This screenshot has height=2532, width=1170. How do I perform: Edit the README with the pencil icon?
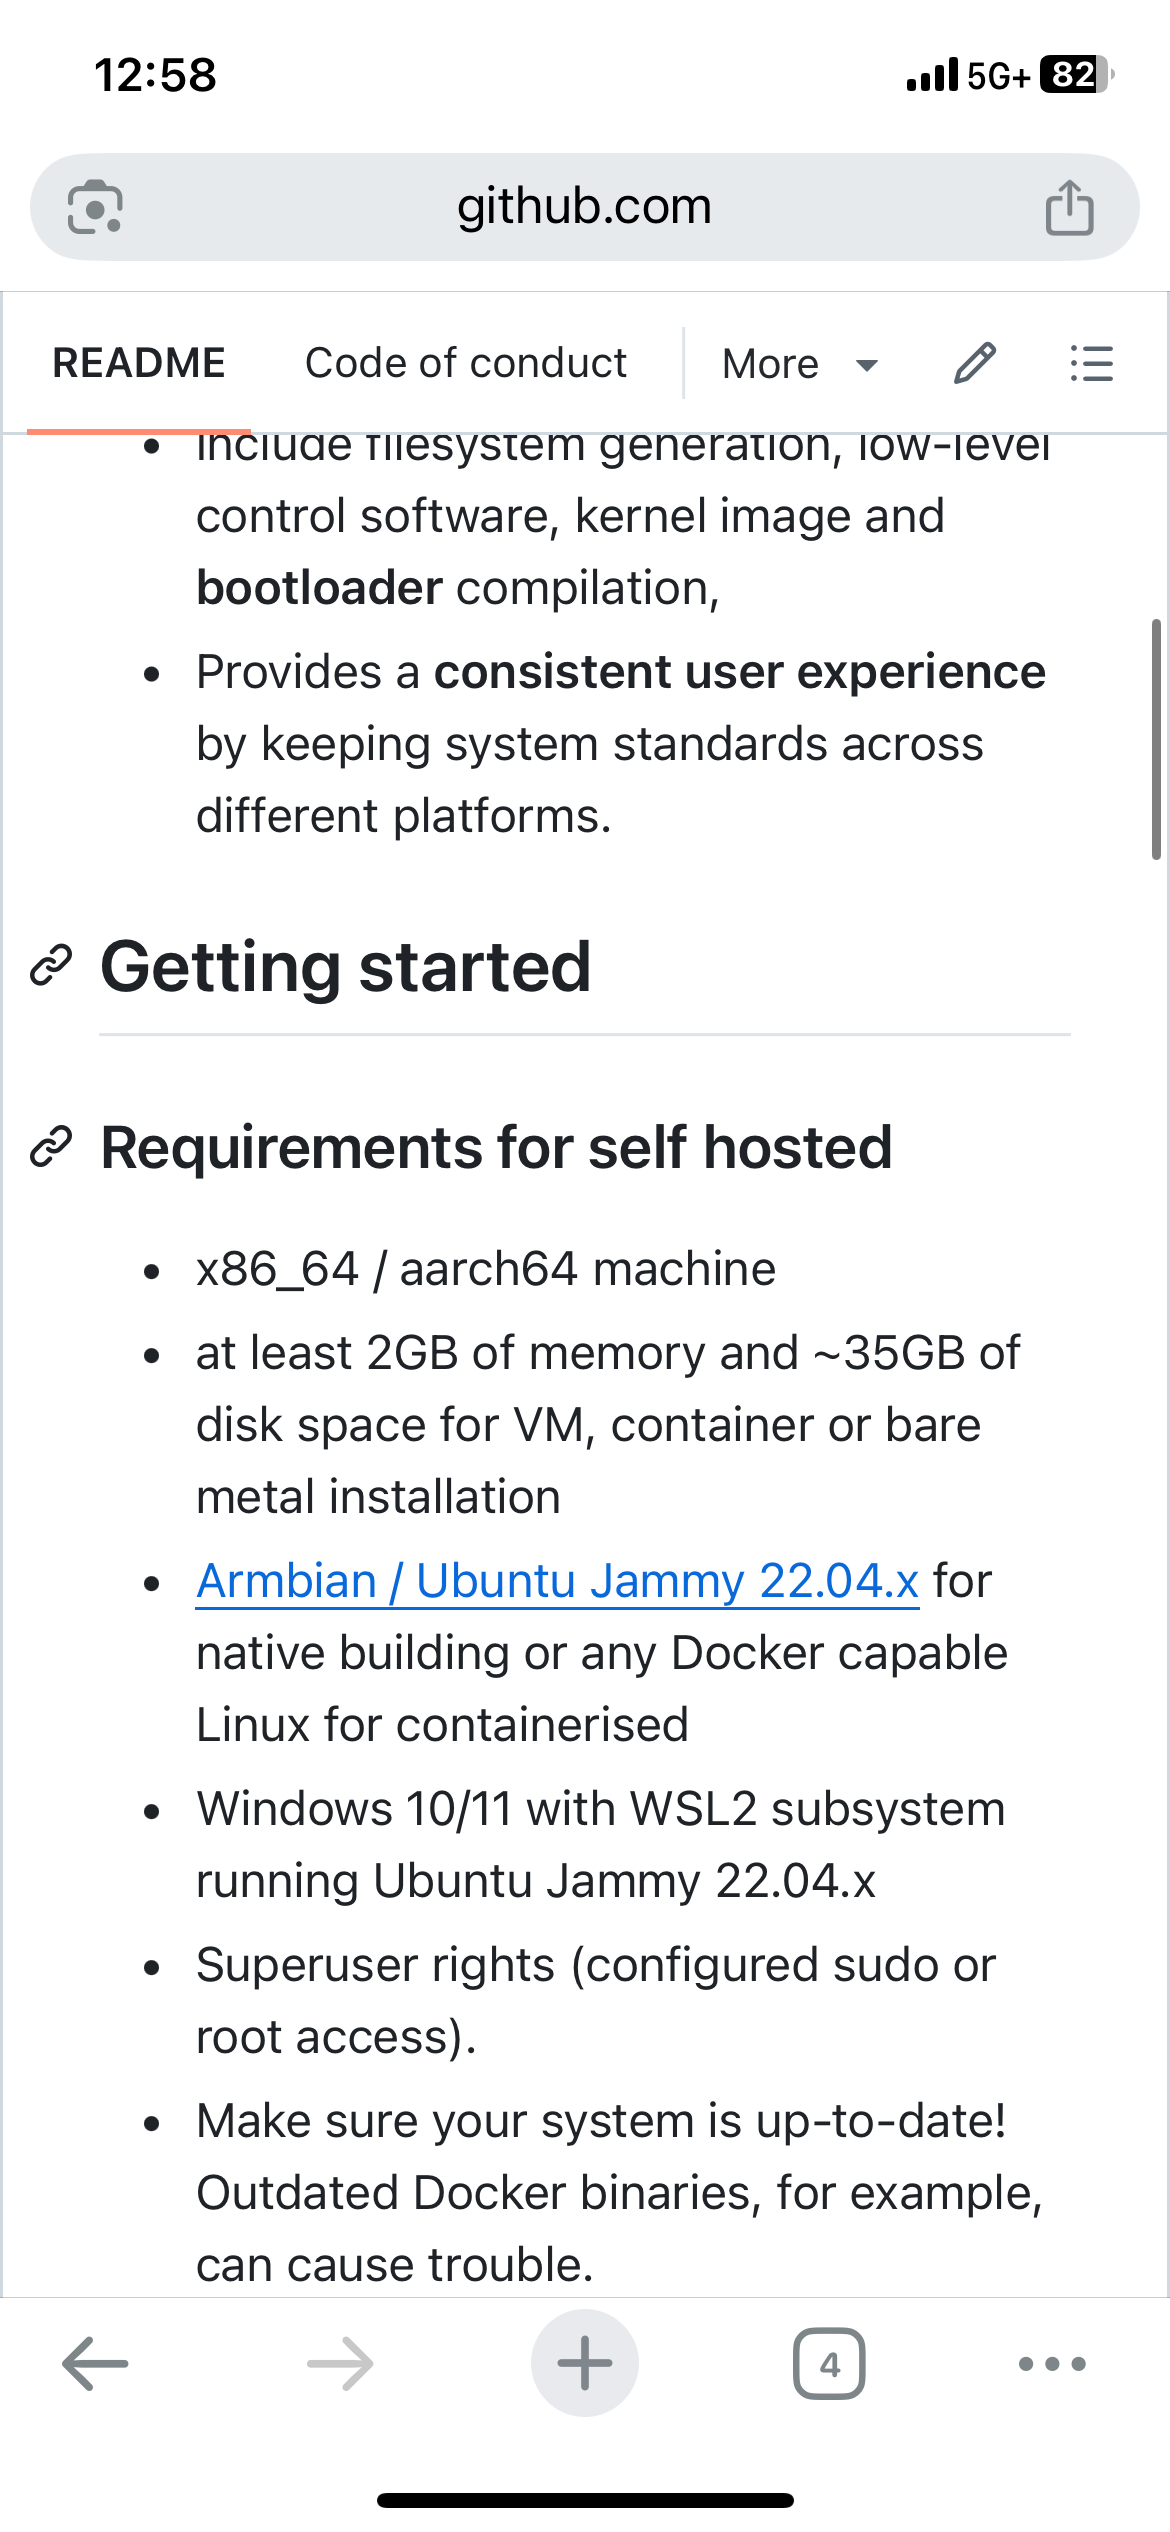pos(974,363)
